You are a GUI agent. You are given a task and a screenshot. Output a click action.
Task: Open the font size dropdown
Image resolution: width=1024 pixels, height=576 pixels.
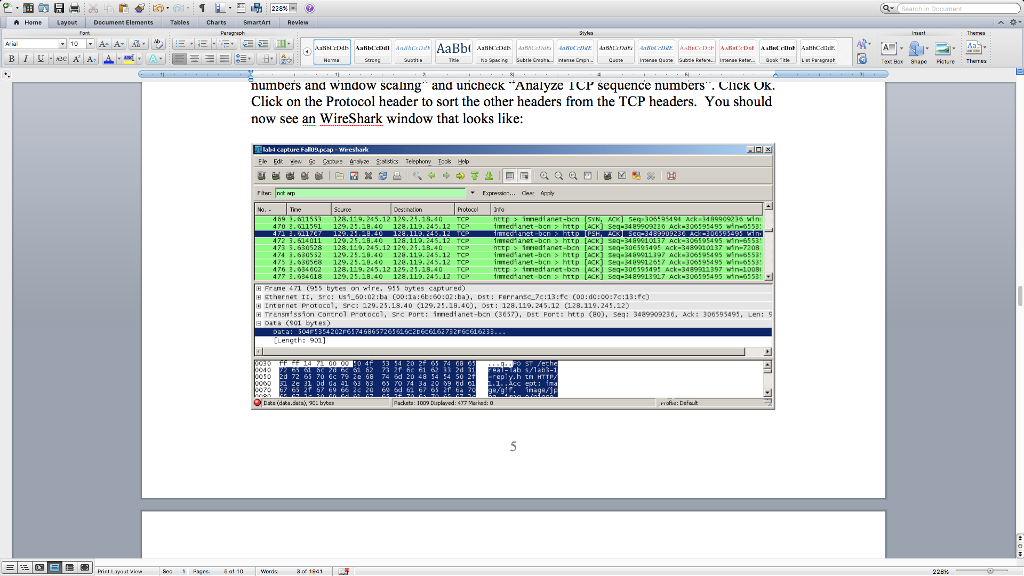coord(90,44)
